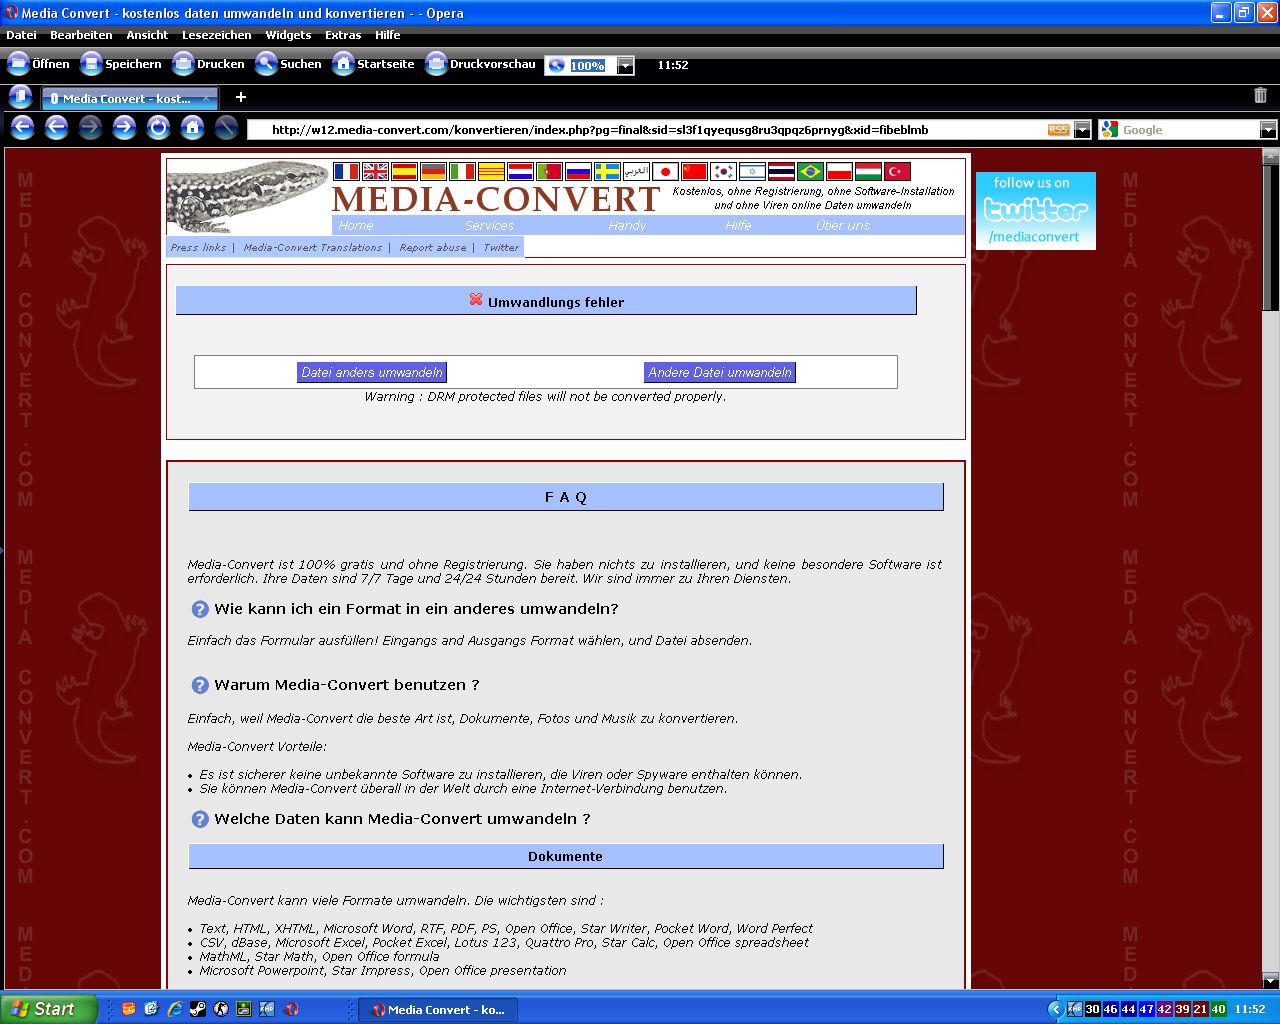Click the Home icon in navigation bar

coord(192,127)
